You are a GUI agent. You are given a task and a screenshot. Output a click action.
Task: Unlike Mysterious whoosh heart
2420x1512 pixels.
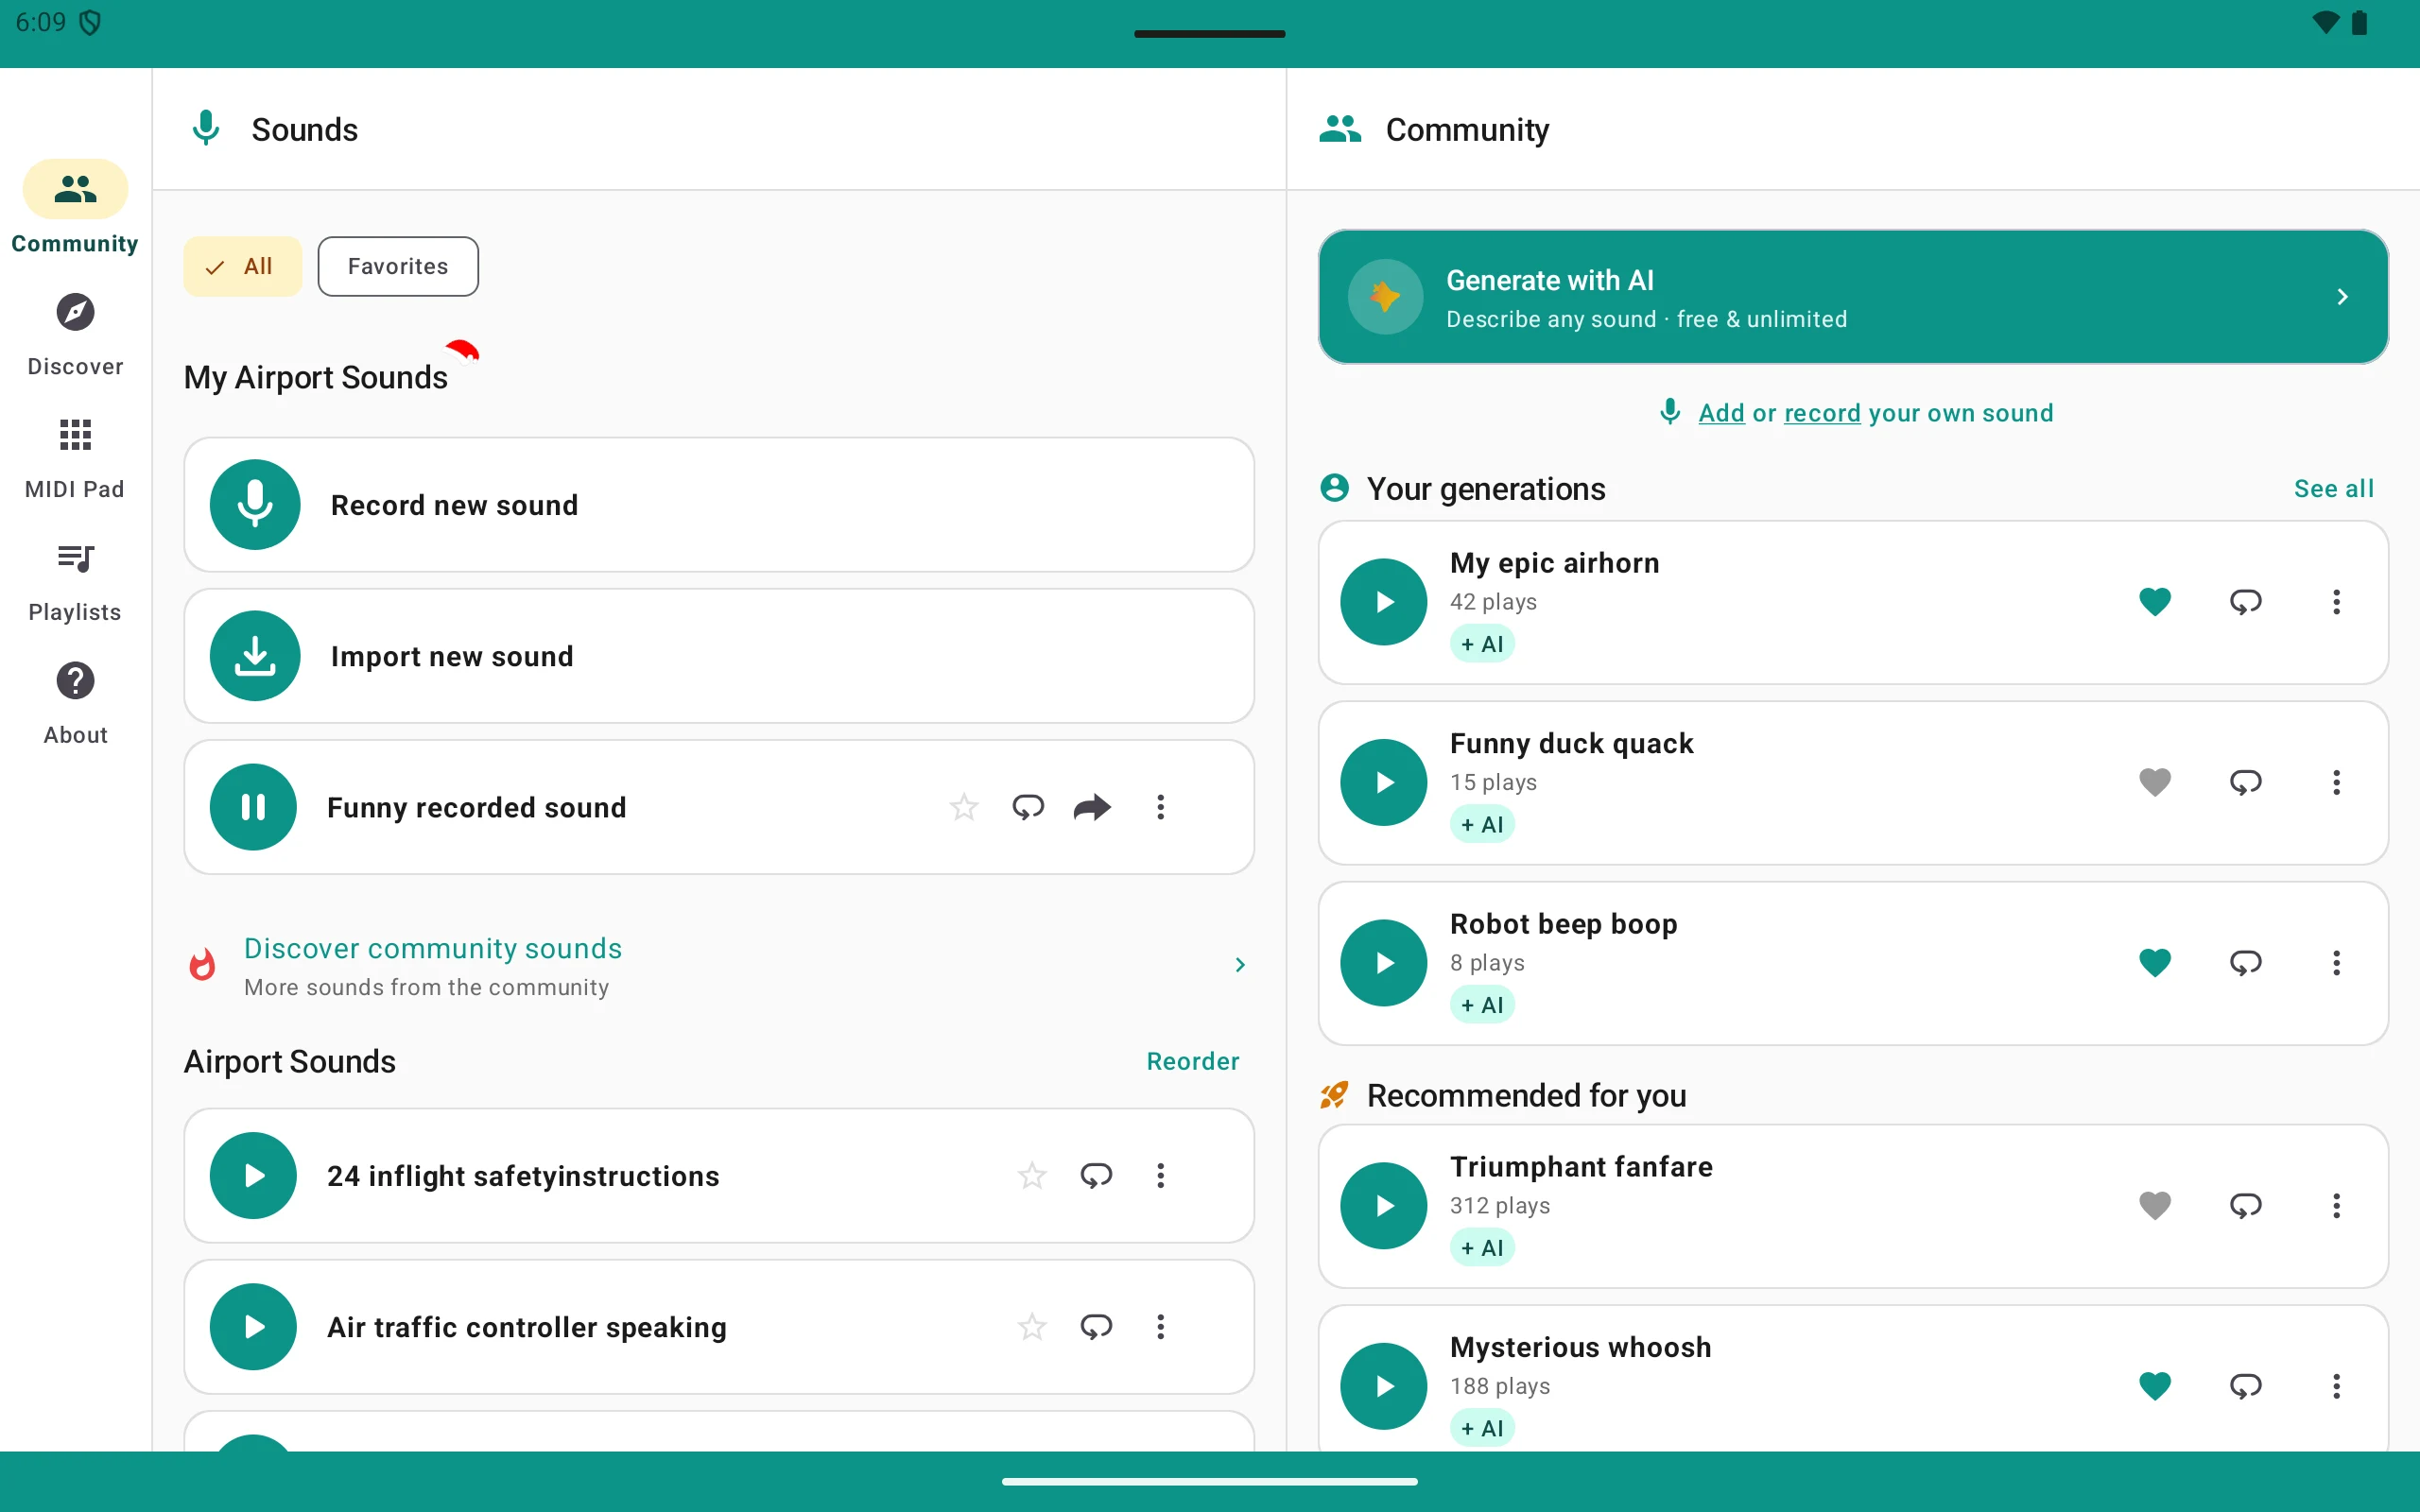click(2155, 1386)
